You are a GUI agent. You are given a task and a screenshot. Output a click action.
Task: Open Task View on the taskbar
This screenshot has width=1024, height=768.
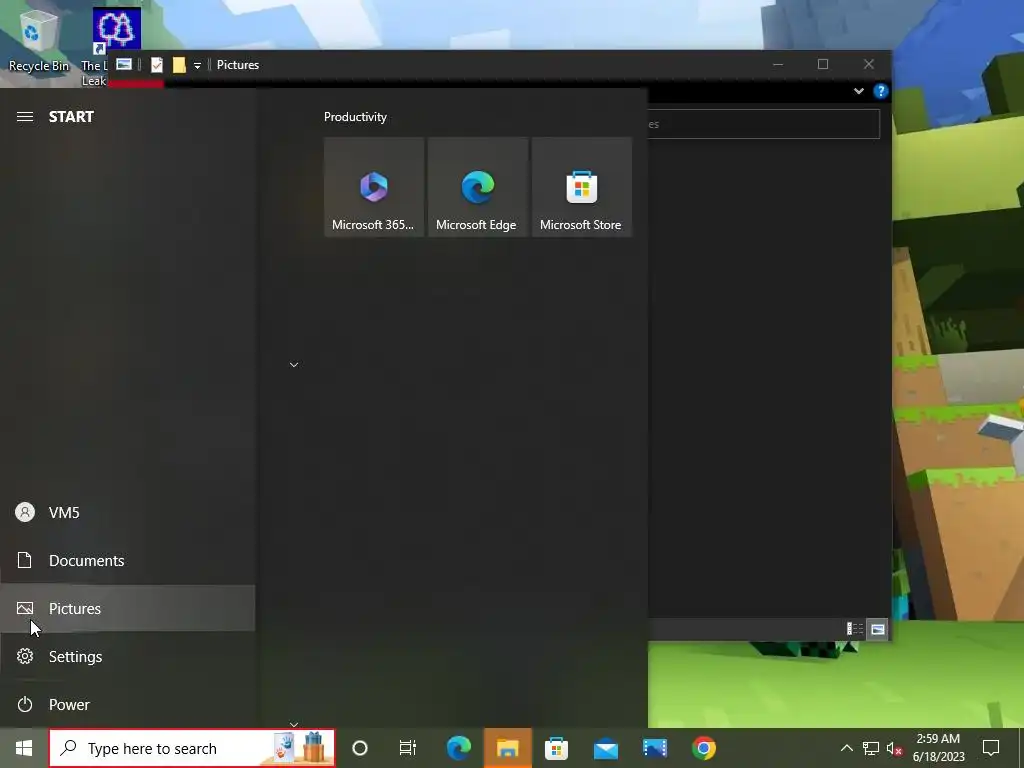click(408, 748)
